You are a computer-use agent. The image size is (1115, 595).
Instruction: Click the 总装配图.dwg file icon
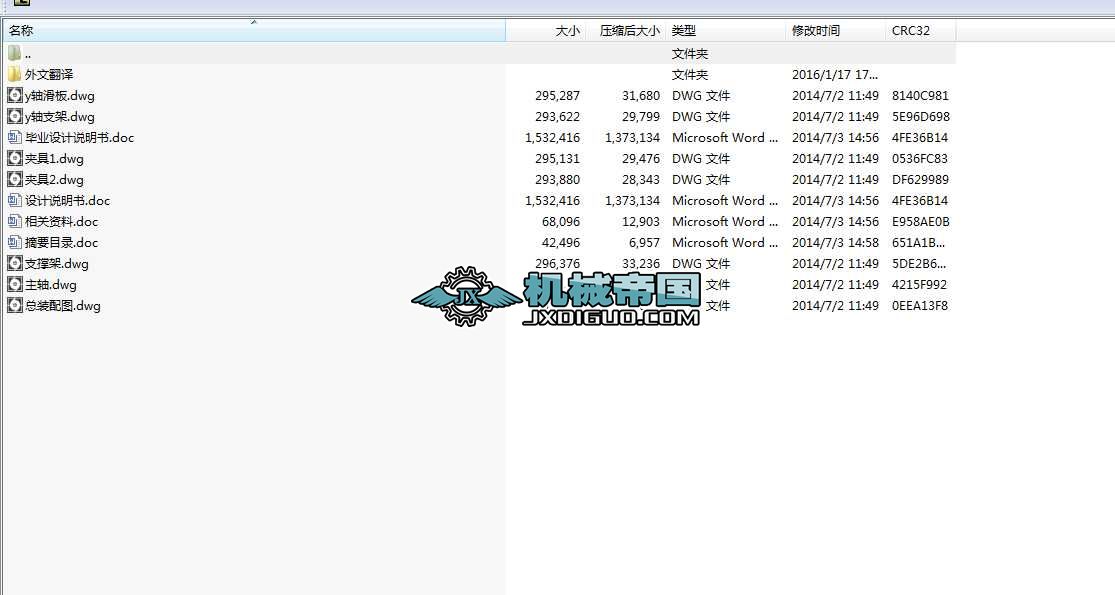(14, 305)
